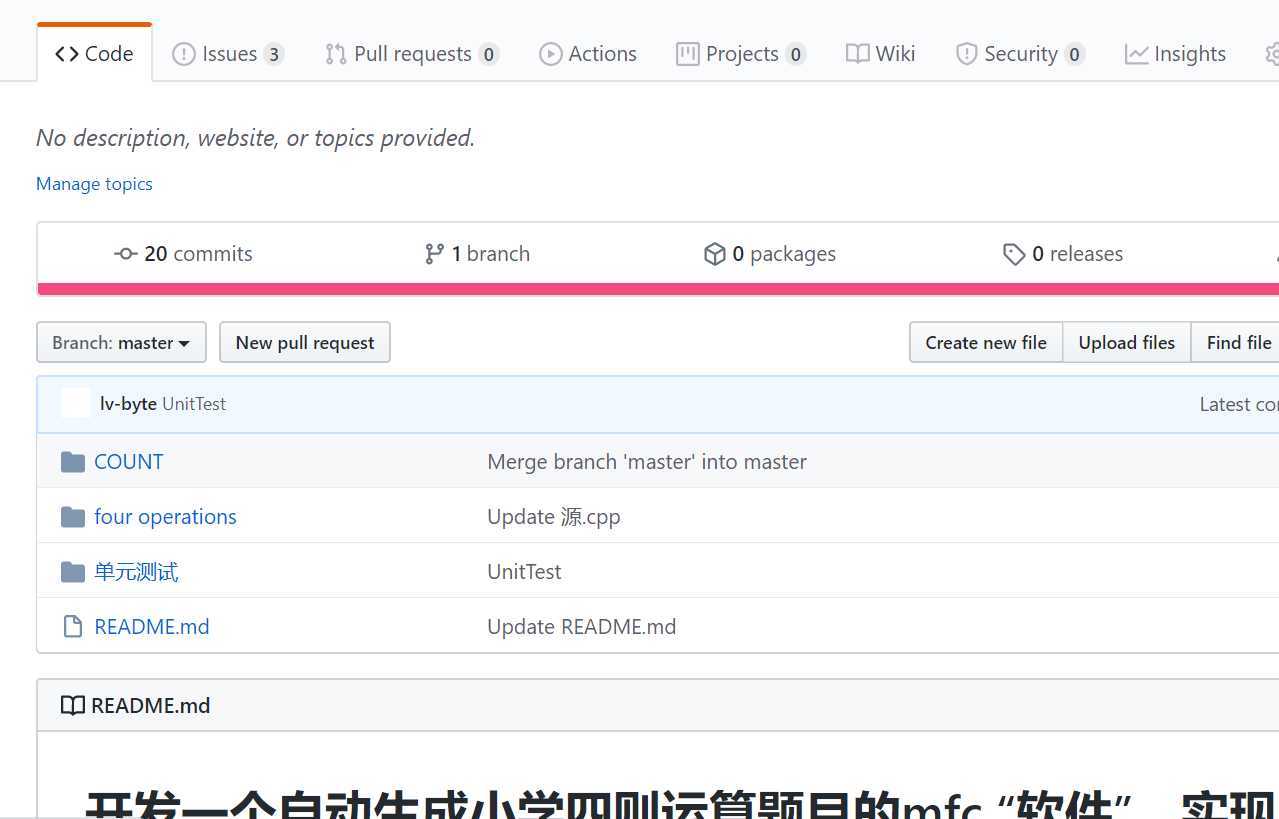This screenshot has width=1279, height=819.
Task: Click the Issues count badge 3
Action: 273,54
